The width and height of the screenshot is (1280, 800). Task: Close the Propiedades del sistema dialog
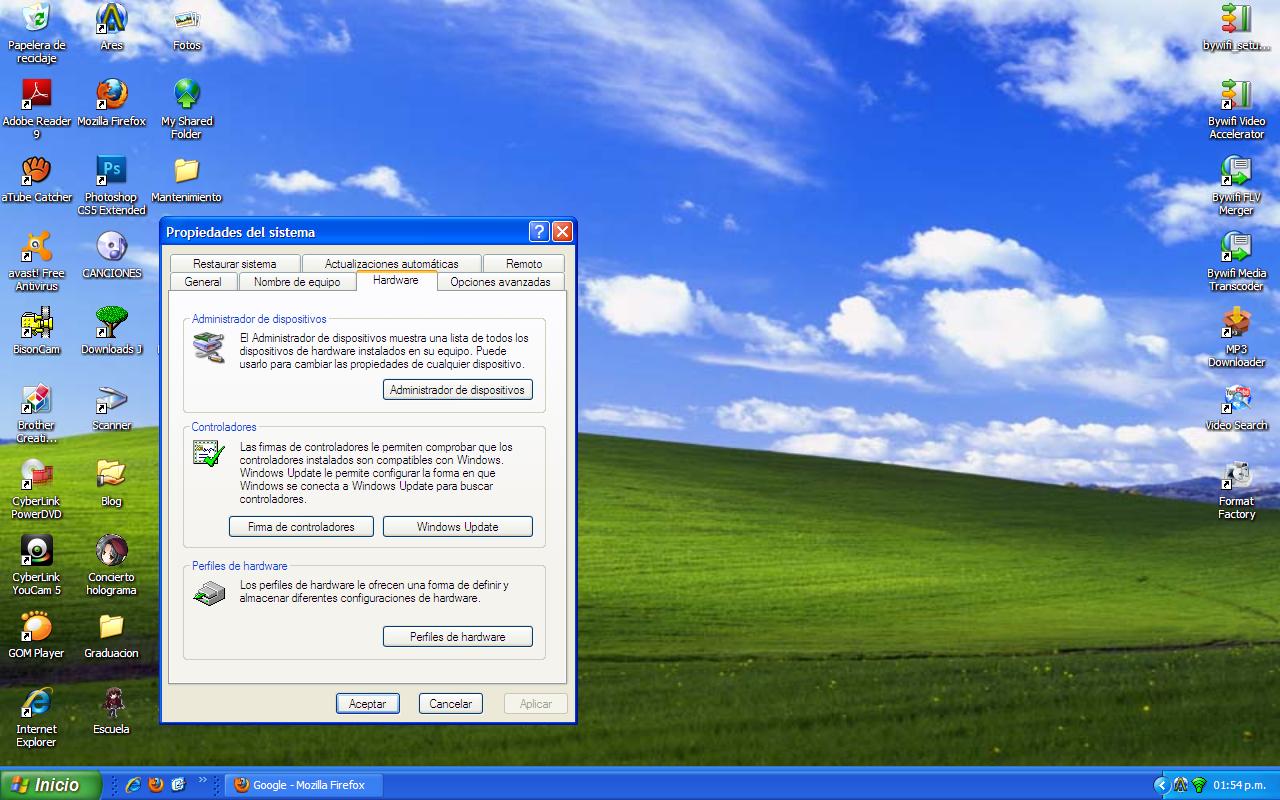coord(562,232)
